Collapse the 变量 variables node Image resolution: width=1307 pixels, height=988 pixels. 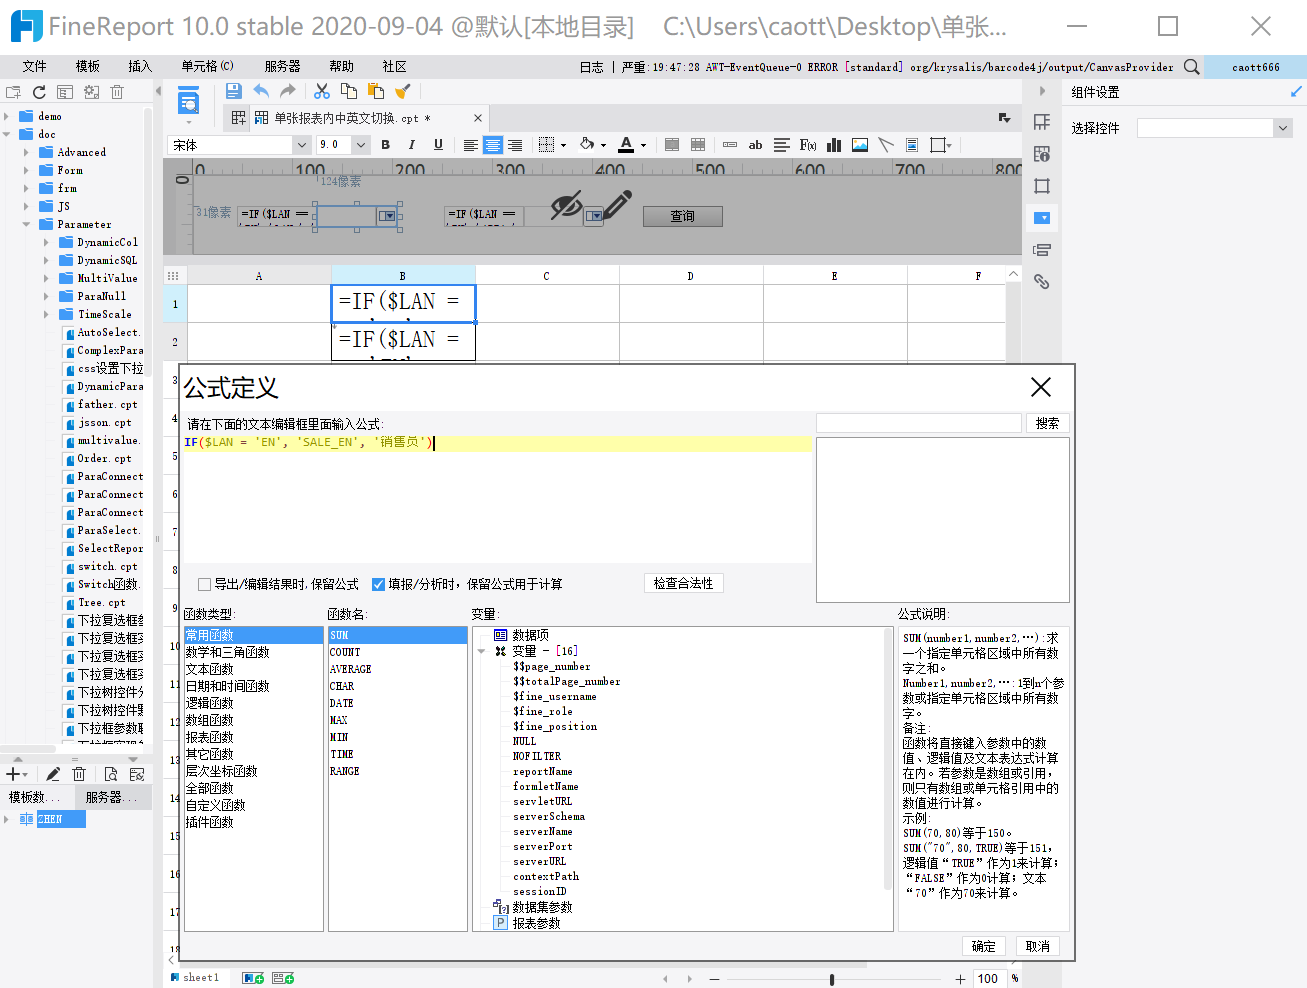click(482, 651)
